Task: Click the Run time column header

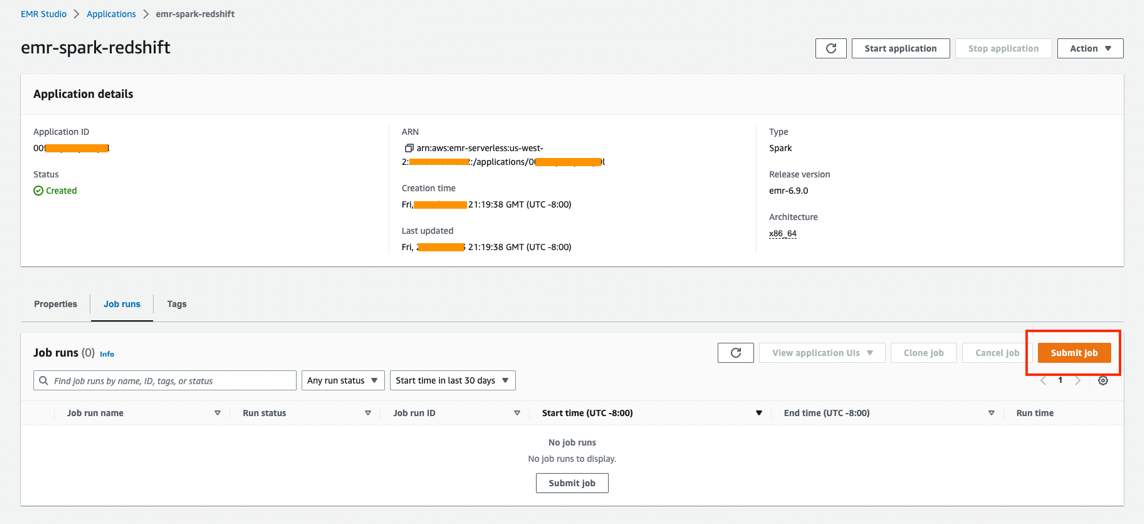Action: (x=1035, y=413)
